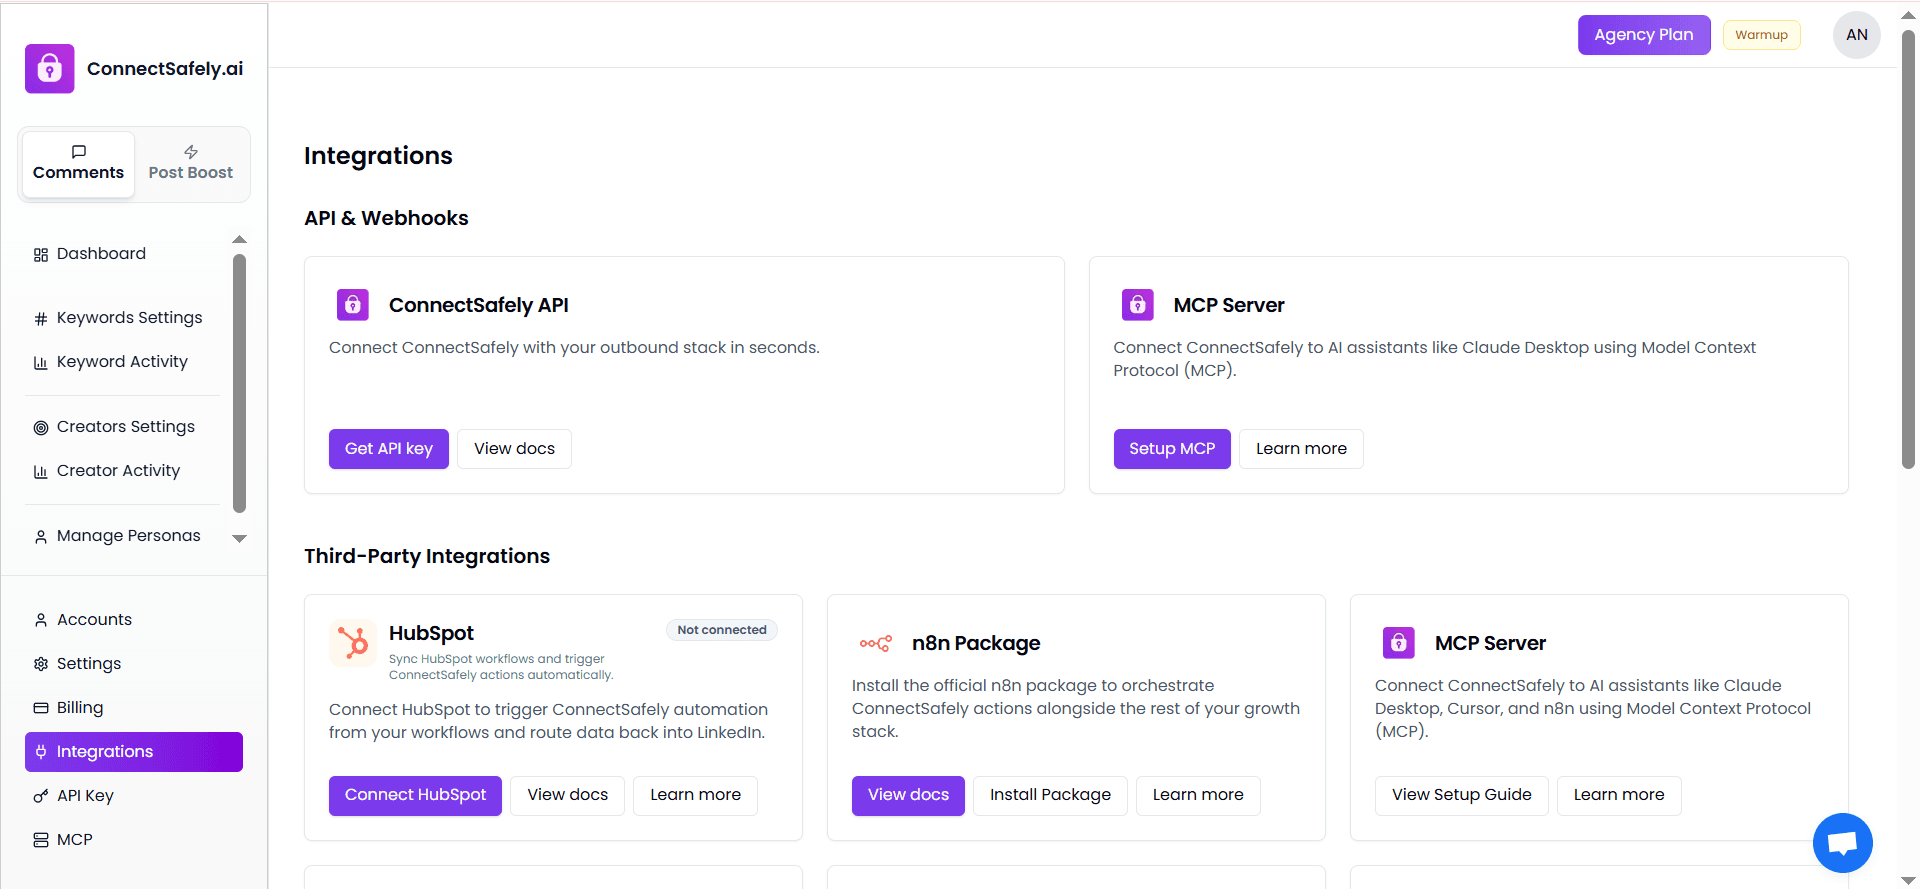This screenshot has height=889, width=1920.
Task: Click the gear icon beside Settings
Action: (41, 664)
